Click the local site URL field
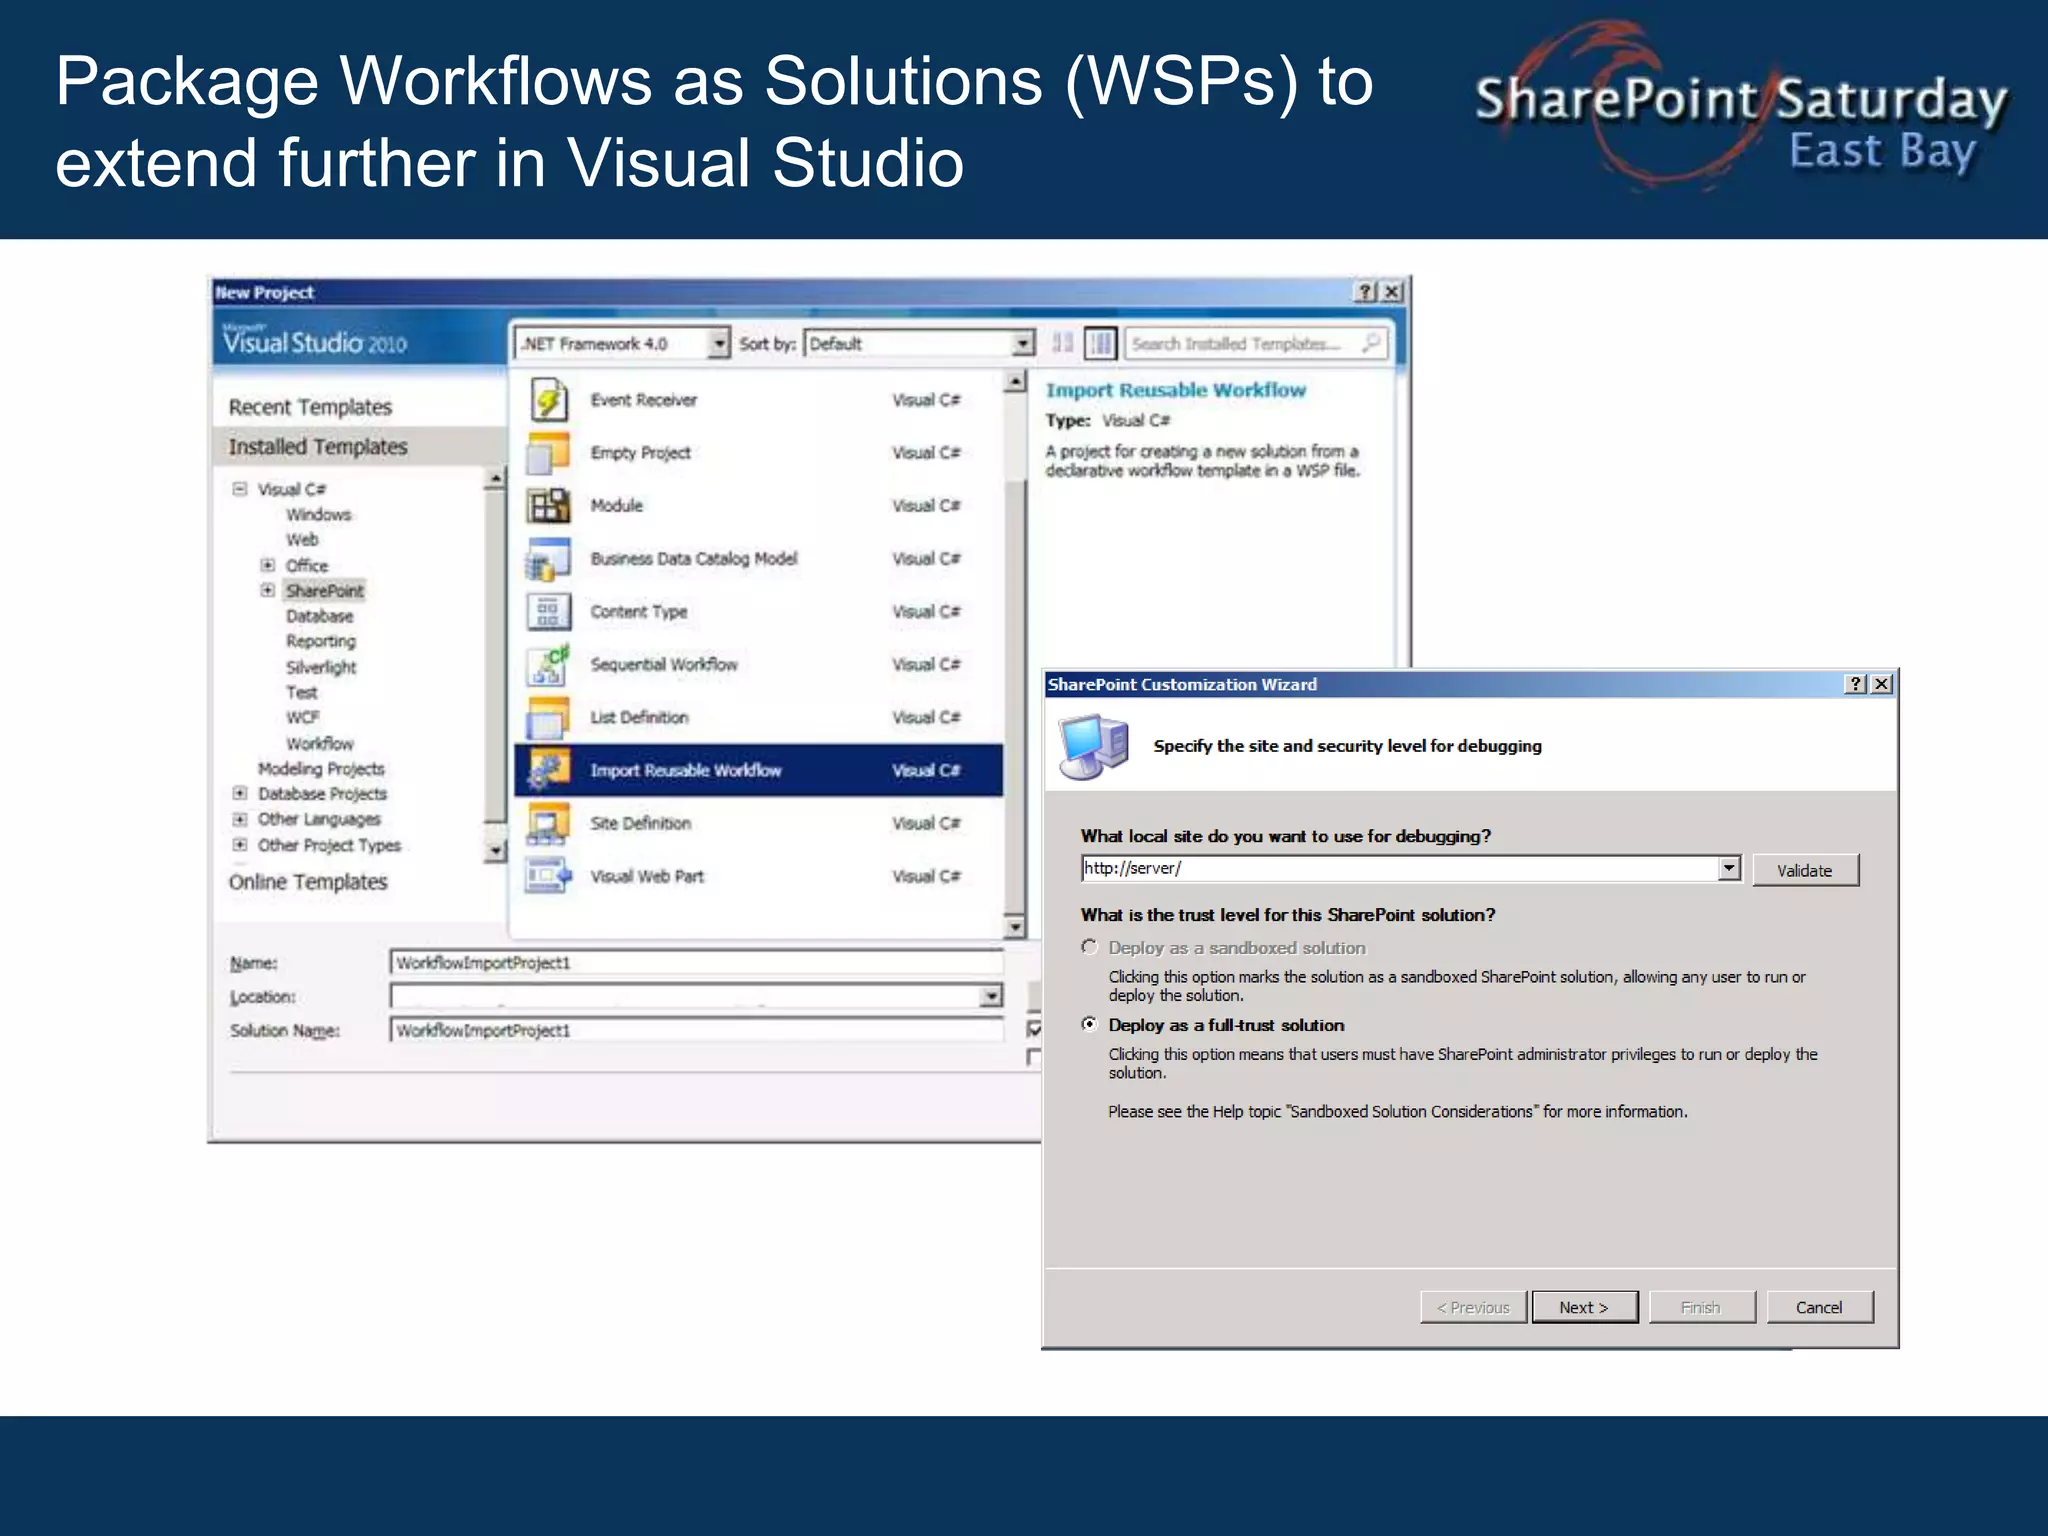The width and height of the screenshot is (2048, 1536). tap(1400, 868)
